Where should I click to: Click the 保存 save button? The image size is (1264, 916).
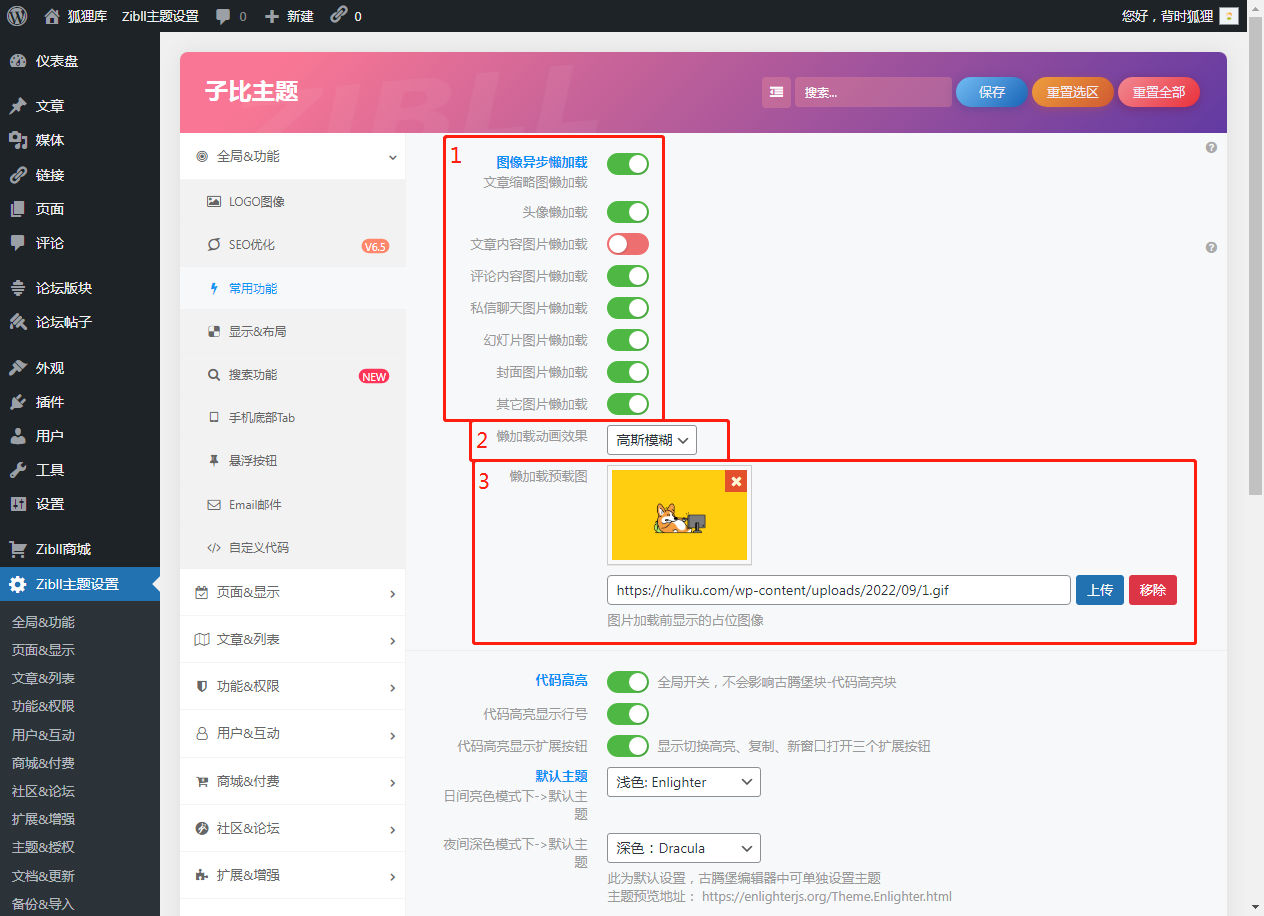991,92
